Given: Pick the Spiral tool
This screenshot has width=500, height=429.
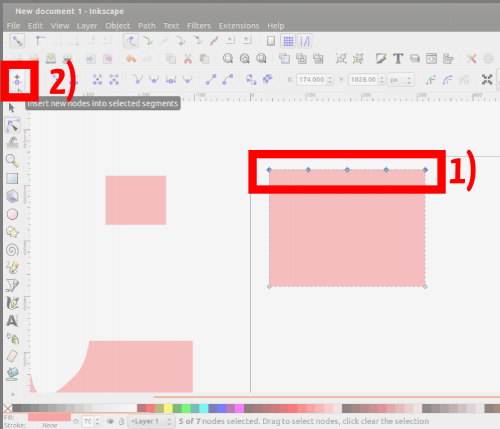Looking at the screenshot, I should coord(12,250).
